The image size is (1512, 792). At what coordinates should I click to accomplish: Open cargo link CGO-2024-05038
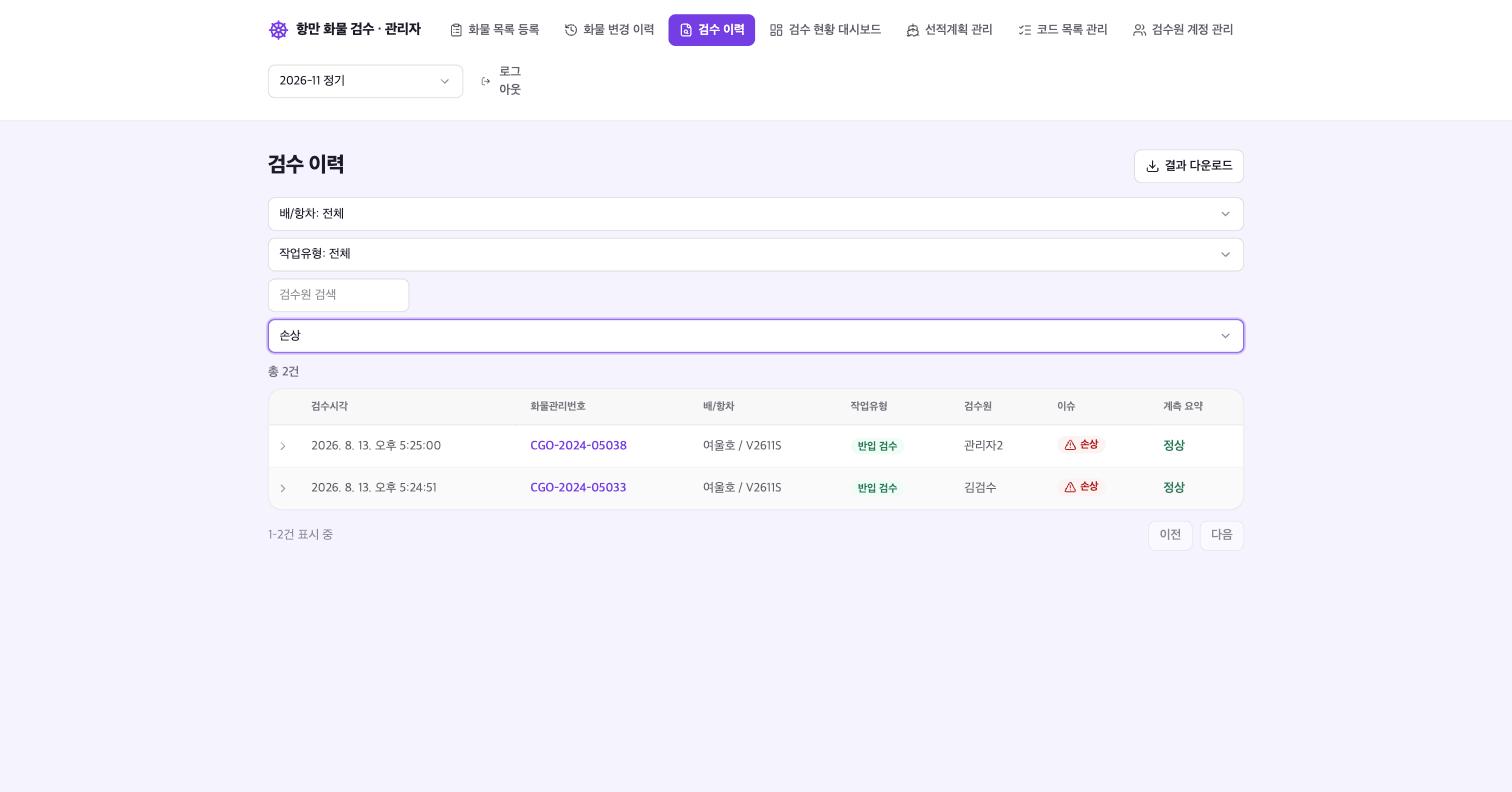pyautogui.click(x=578, y=446)
